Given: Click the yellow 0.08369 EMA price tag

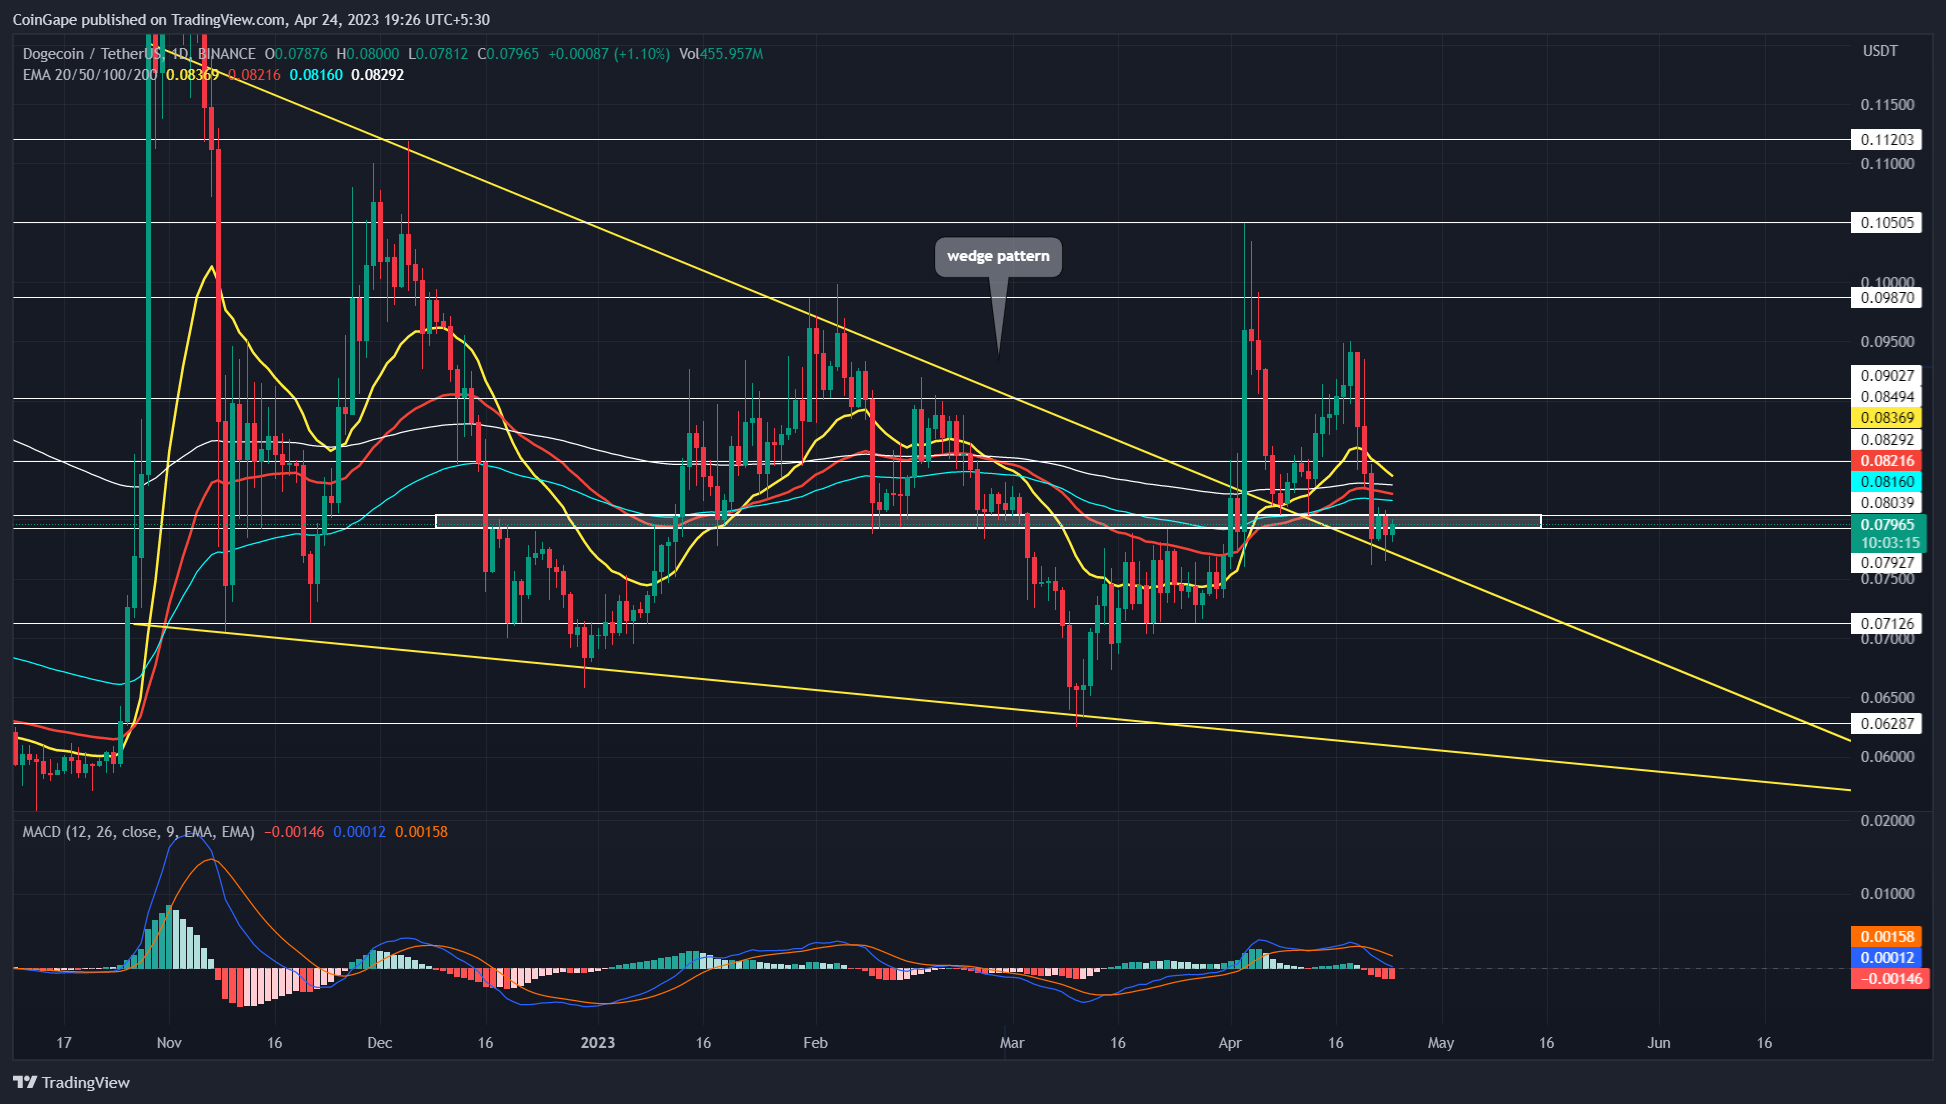Looking at the screenshot, I should (x=1886, y=418).
